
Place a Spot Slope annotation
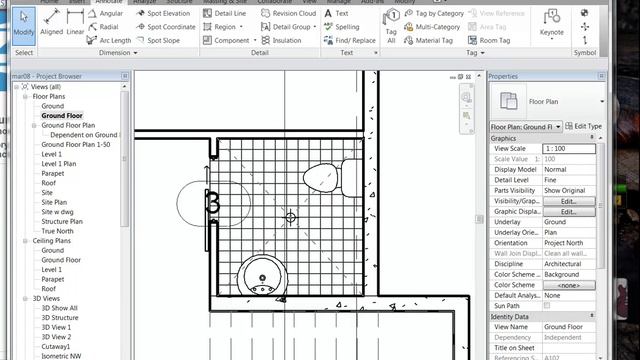[x=158, y=40]
